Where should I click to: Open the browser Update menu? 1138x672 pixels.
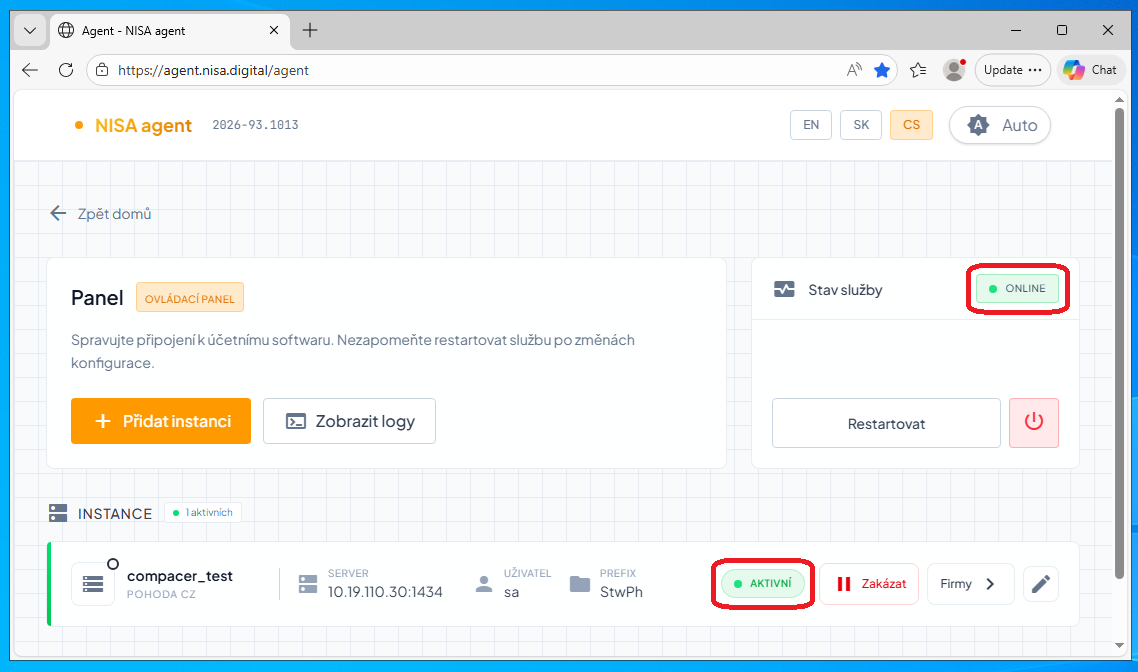(1012, 70)
